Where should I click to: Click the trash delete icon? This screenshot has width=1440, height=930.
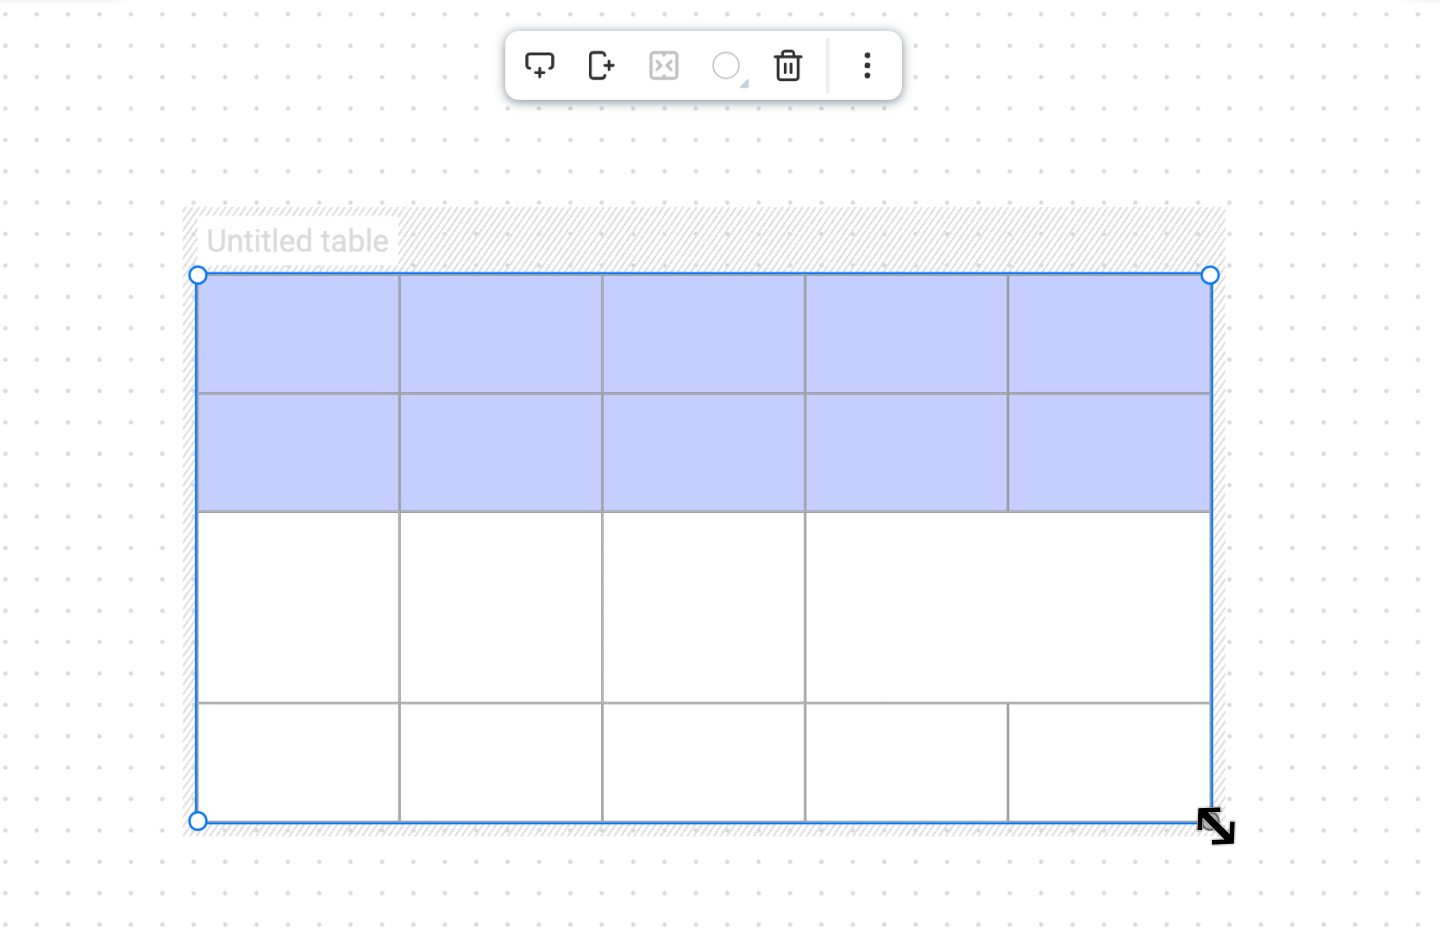[788, 66]
